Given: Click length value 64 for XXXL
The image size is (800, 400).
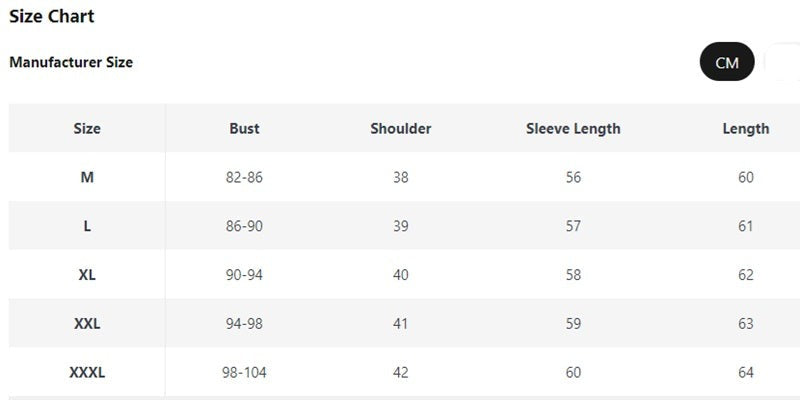Looking at the screenshot, I should [x=745, y=372].
